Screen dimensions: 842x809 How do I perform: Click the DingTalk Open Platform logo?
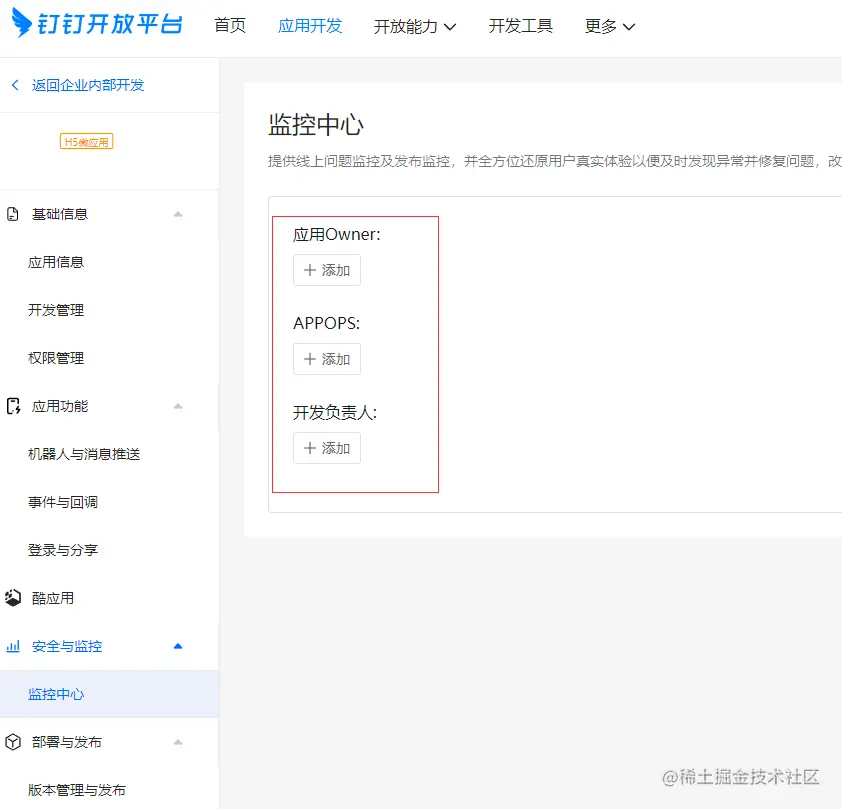[97, 24]
